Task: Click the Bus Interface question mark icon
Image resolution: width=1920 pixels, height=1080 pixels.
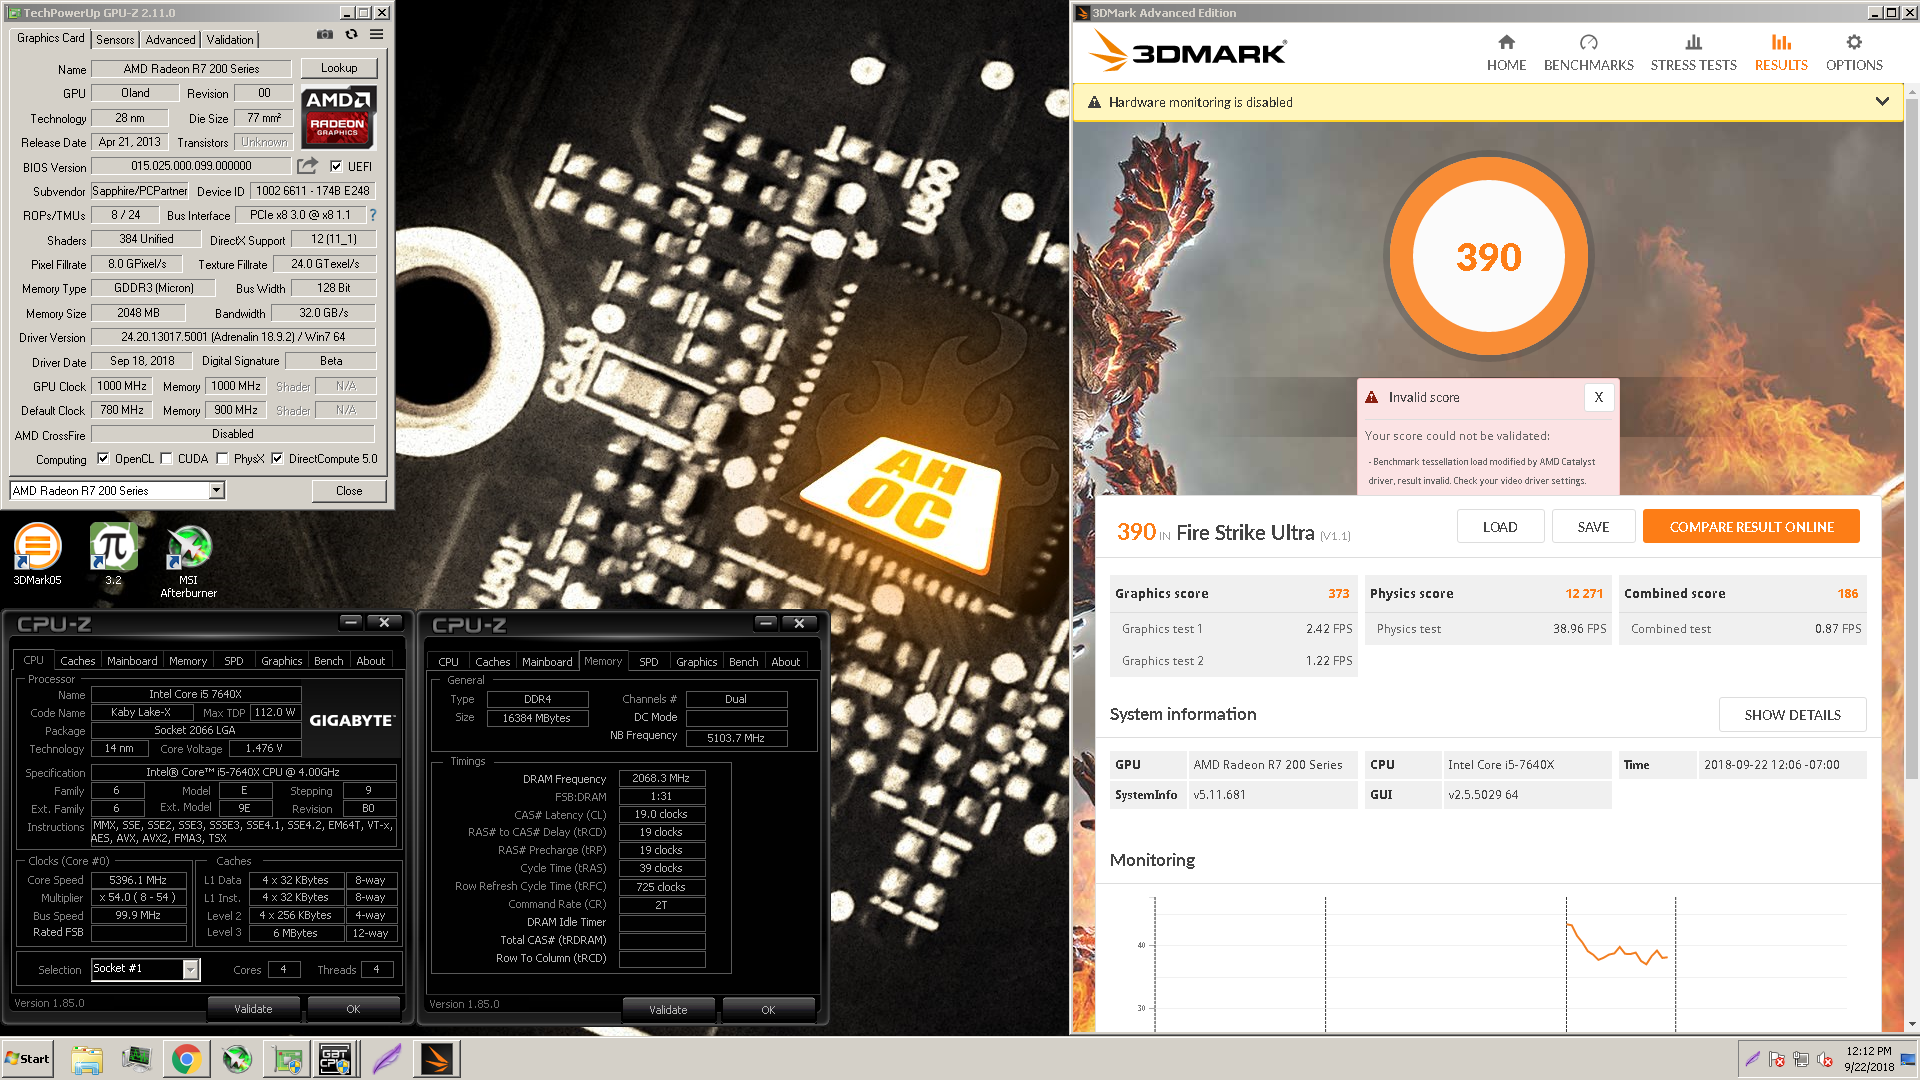Action: click(373, 215)
